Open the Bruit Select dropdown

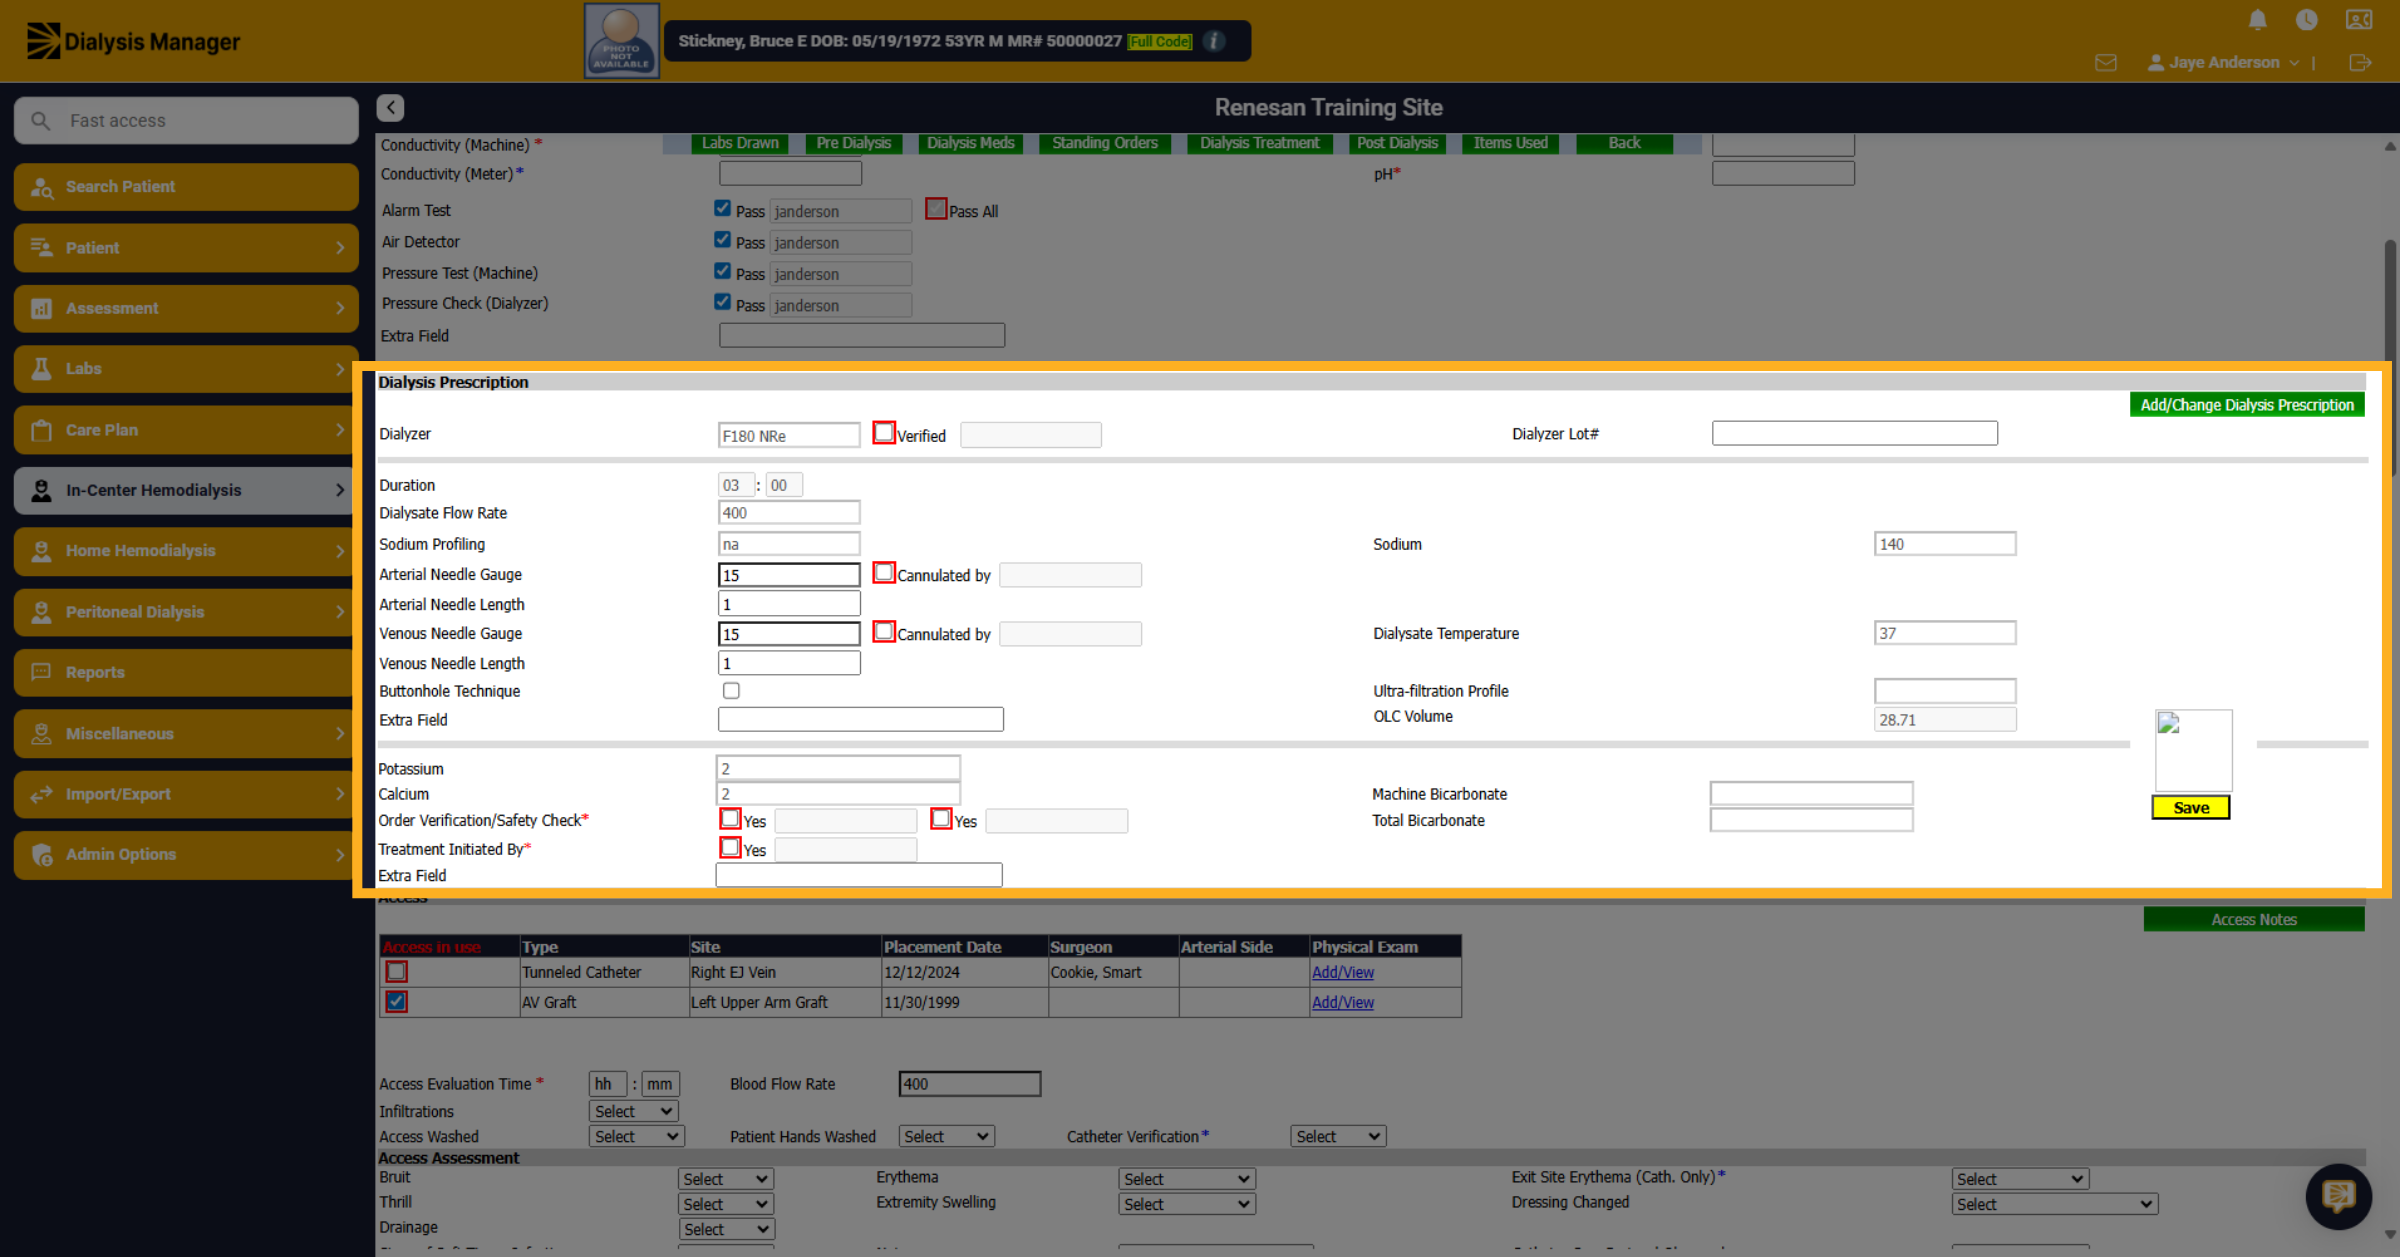(725, 1179)
